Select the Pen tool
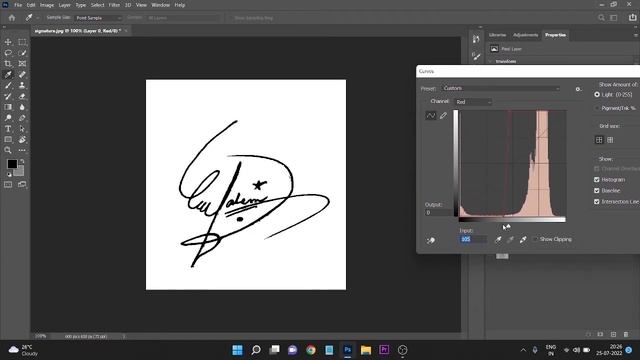This screenshot has width=640, height=360. [22, 118]
